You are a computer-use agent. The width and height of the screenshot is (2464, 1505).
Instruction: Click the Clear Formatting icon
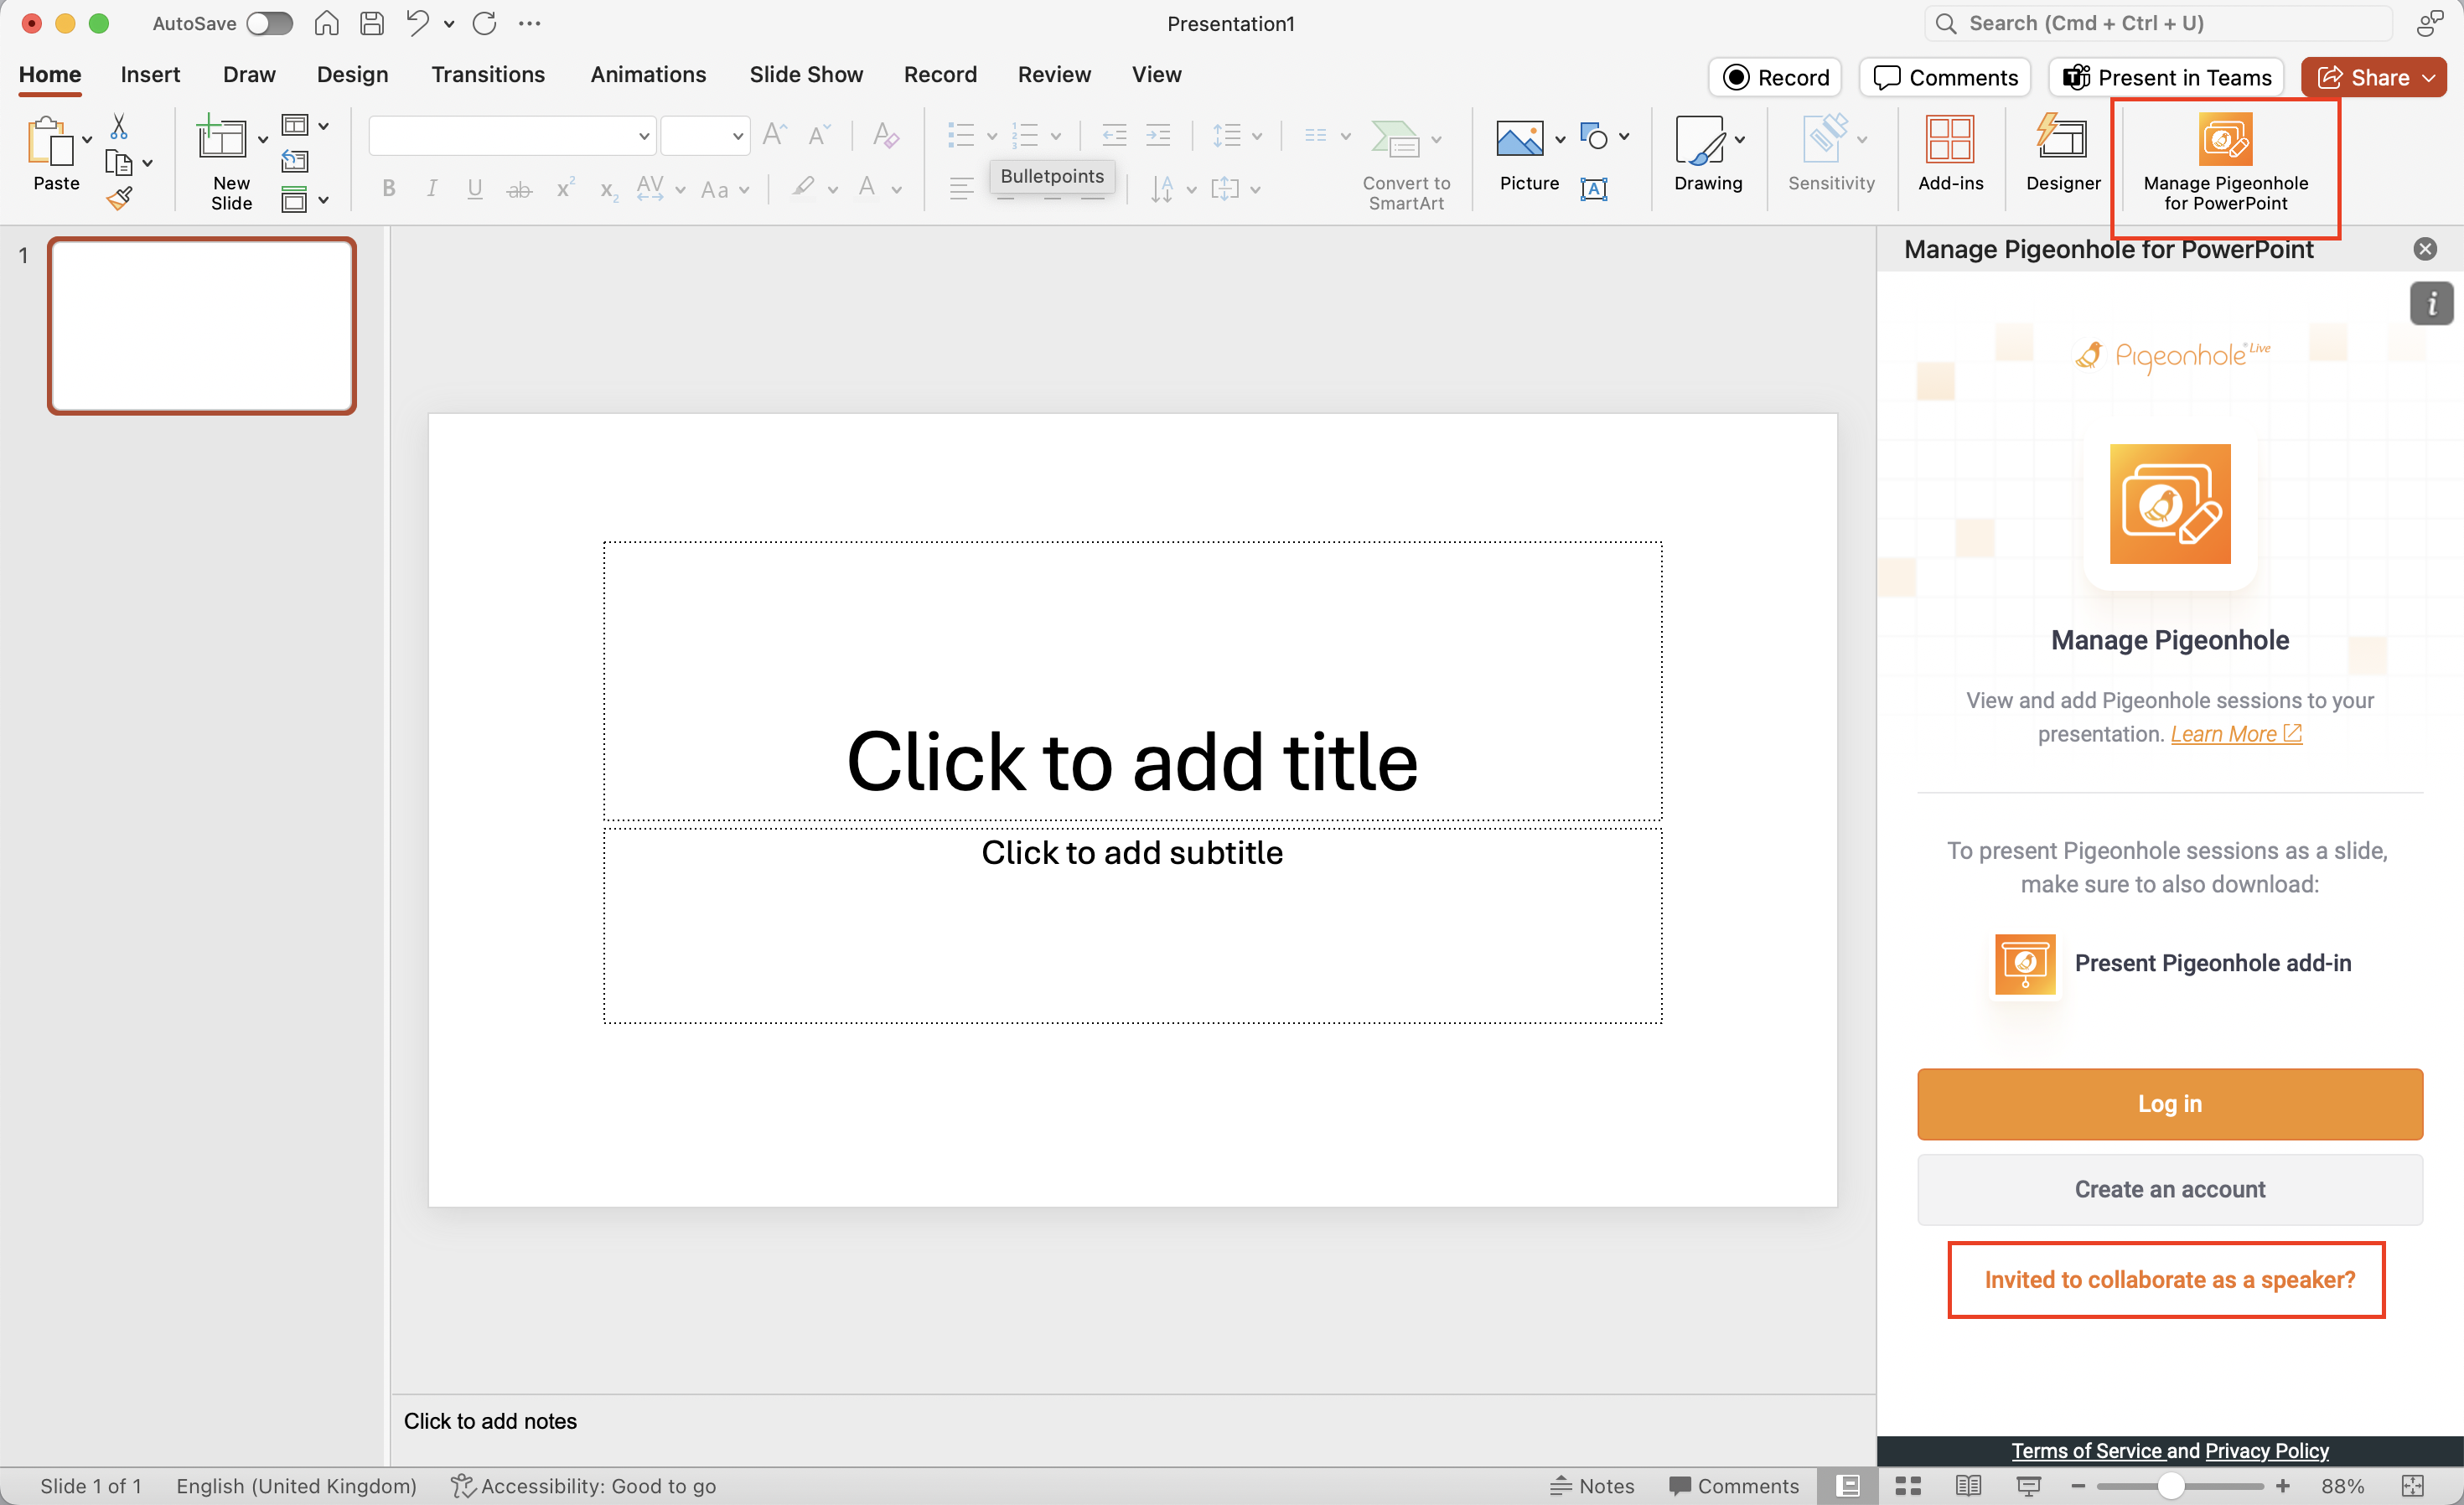885,134
